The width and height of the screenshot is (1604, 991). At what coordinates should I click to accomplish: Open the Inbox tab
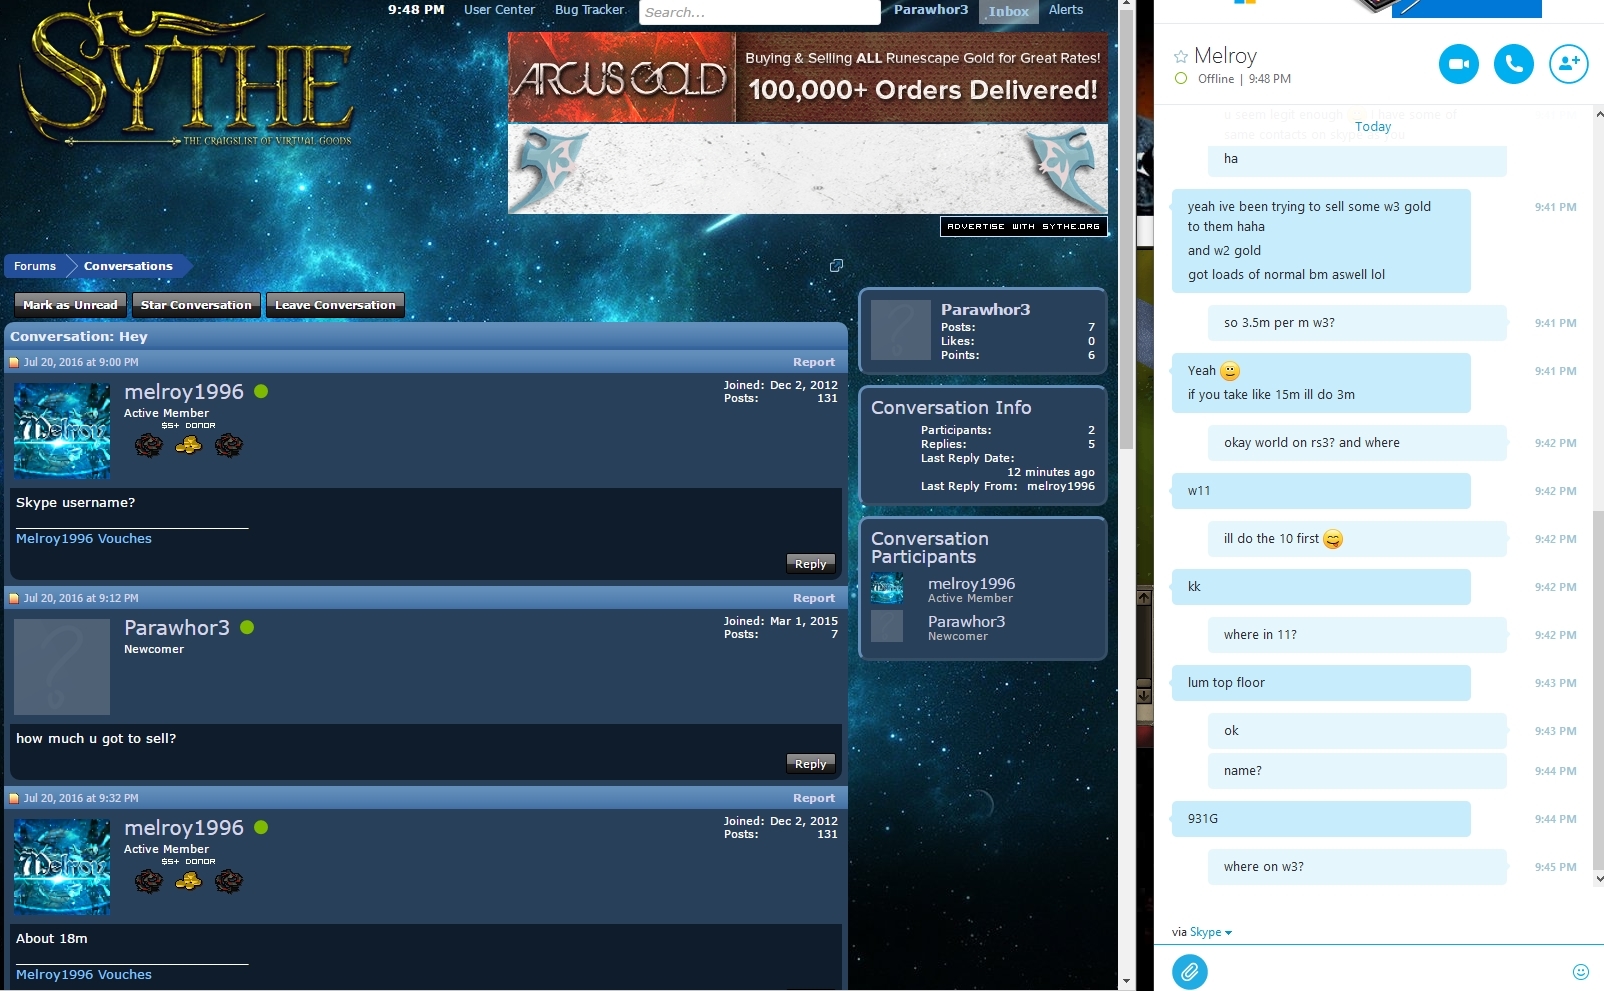tap(1009, 11)
